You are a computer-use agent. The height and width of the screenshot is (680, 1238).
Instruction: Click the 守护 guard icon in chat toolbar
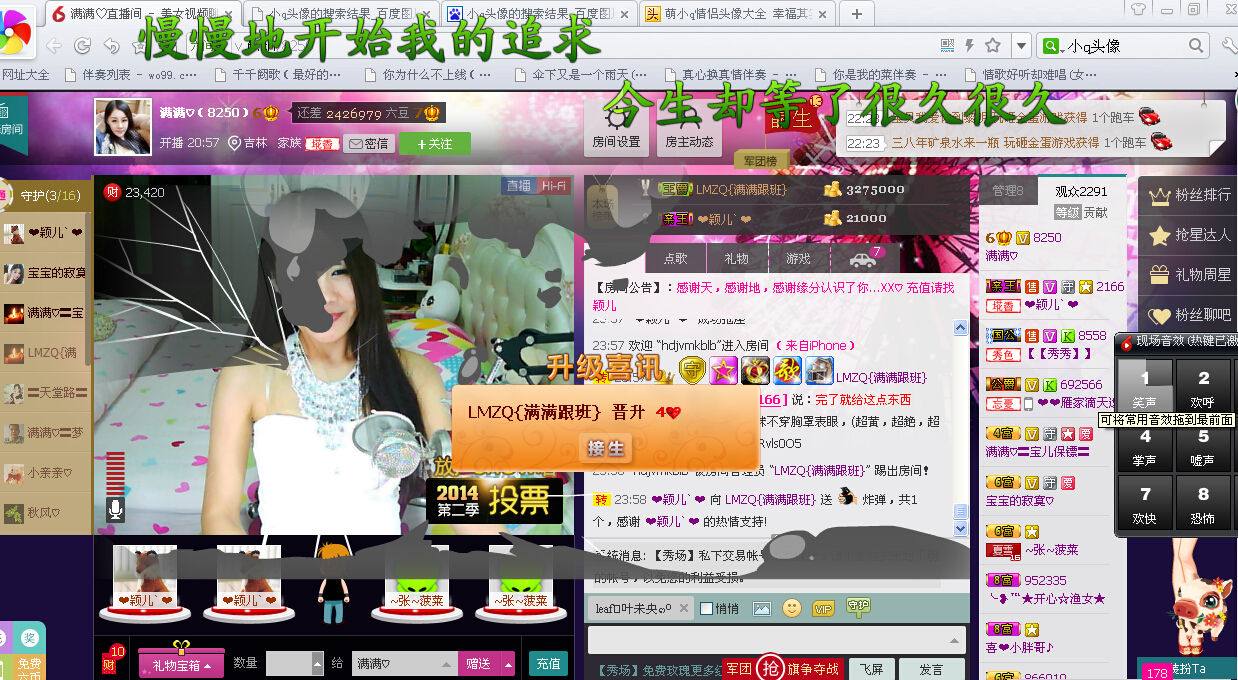858,606
